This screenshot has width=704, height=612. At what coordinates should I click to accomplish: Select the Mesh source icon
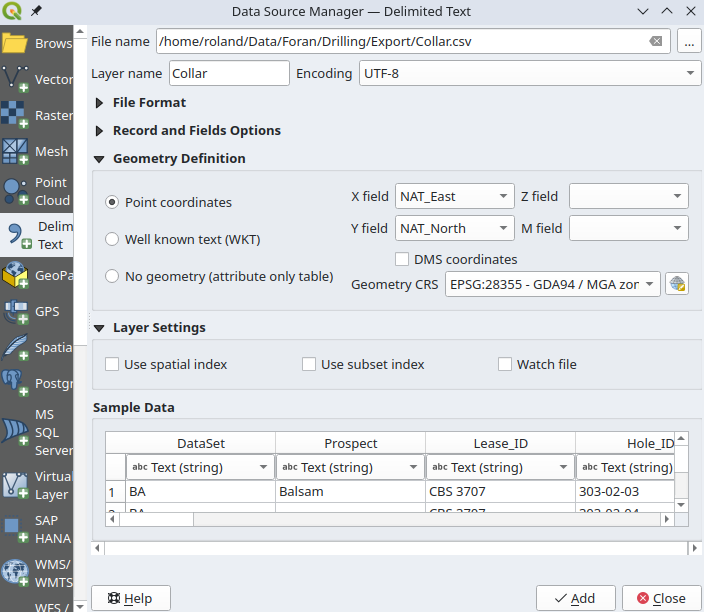tap(15, 151)
